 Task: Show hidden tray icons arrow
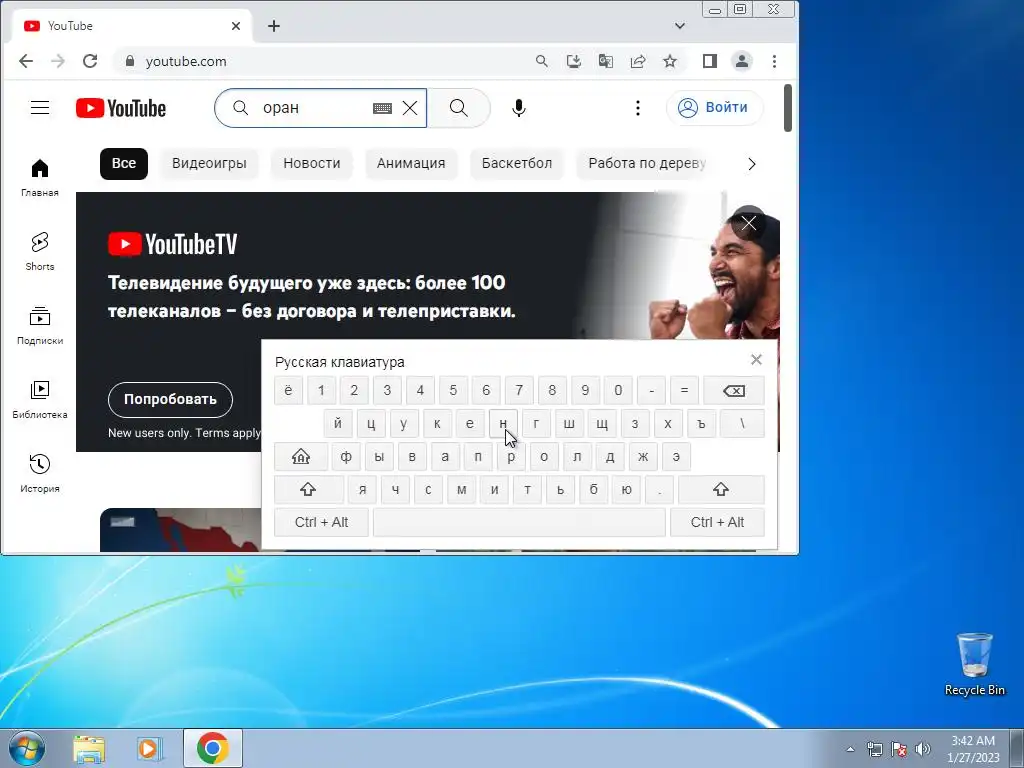click(850, 749)
